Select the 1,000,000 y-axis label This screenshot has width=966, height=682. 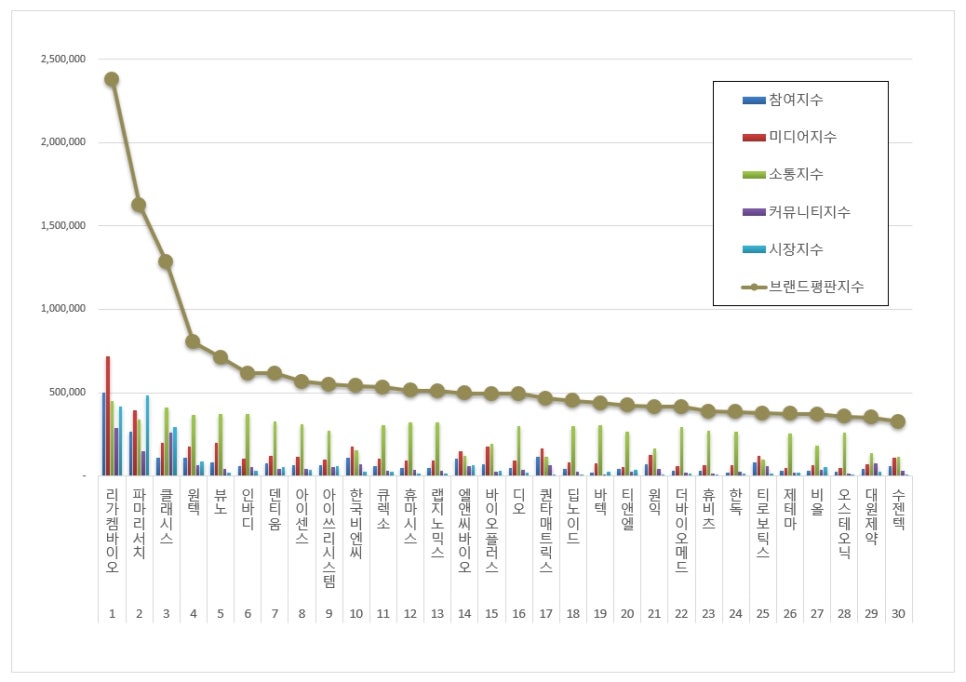pyautogui.click(x=63, y=309)
